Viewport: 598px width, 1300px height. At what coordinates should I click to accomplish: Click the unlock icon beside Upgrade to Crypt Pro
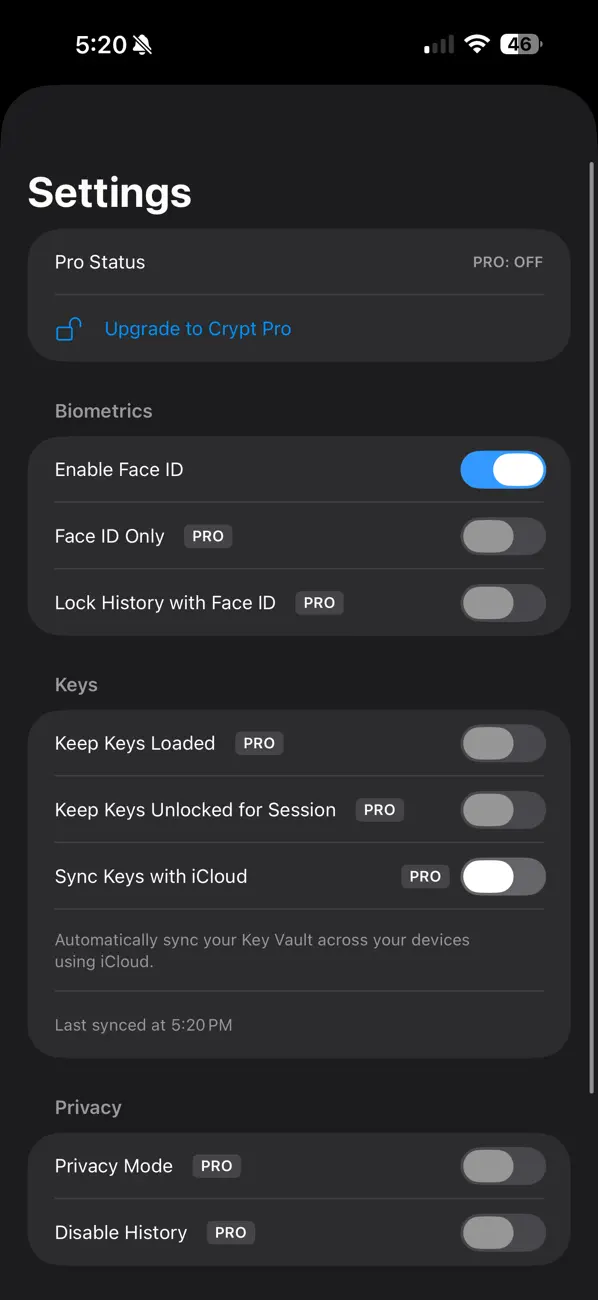[x=68, y=328]
